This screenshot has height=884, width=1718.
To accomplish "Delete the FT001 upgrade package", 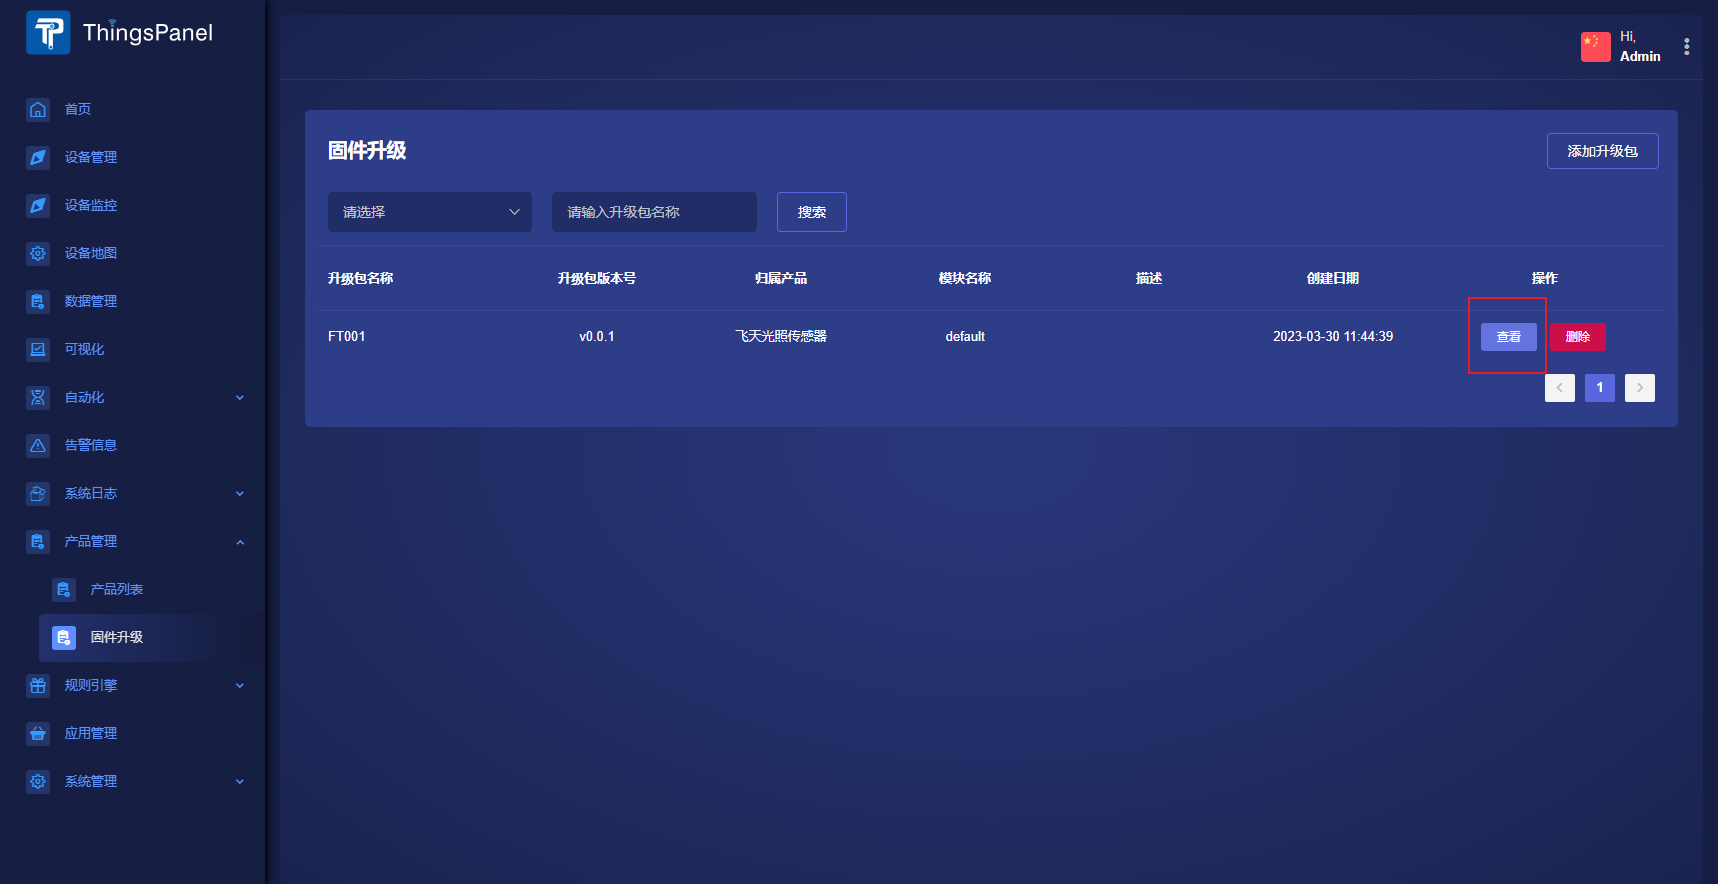I will [1577, 337].
